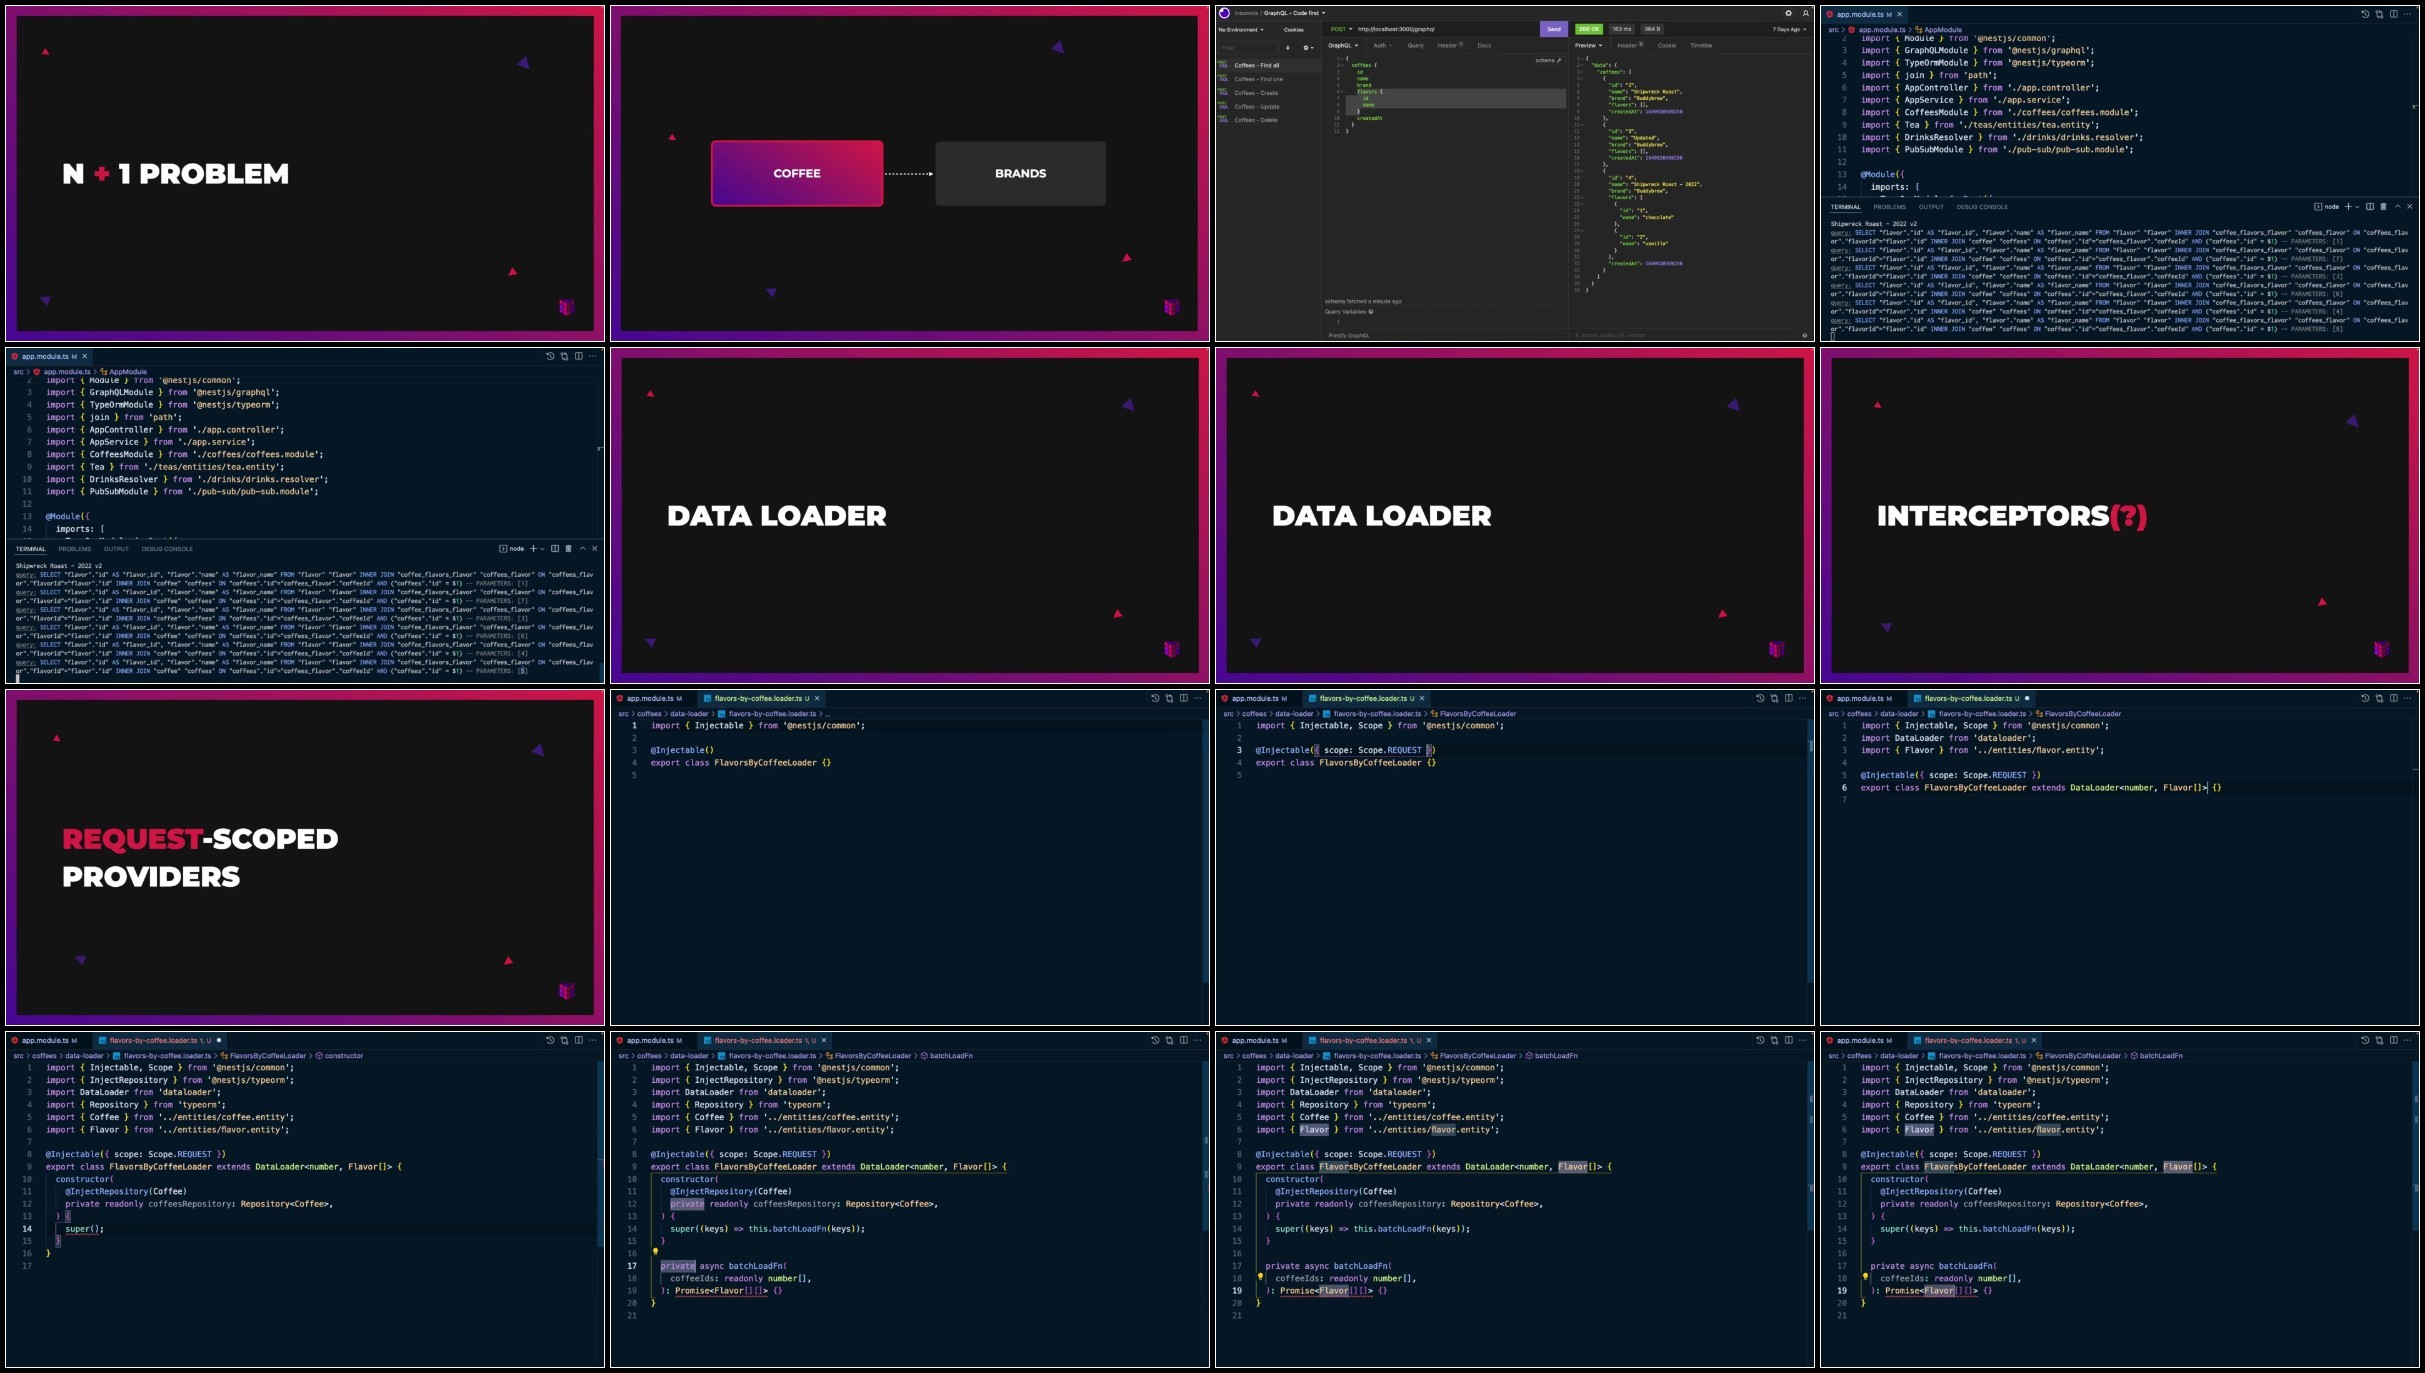Open the create request plus-circle menu
Viewport: 2425px width, 1373px height.
pyautogui.click(x=1308, y=48)
